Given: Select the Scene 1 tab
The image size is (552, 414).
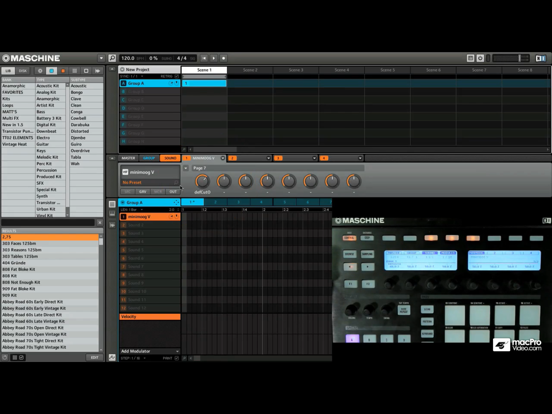Looking at the screenshot, I should pos(205,70).
